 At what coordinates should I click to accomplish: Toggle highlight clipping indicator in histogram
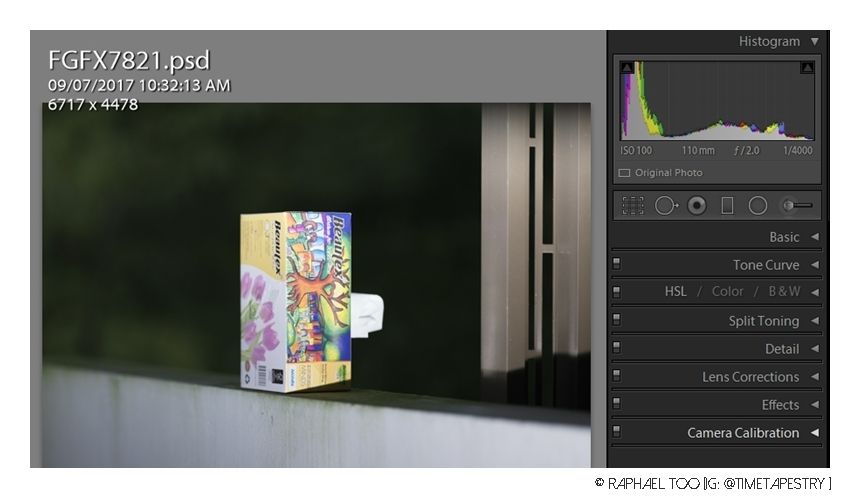807,67
